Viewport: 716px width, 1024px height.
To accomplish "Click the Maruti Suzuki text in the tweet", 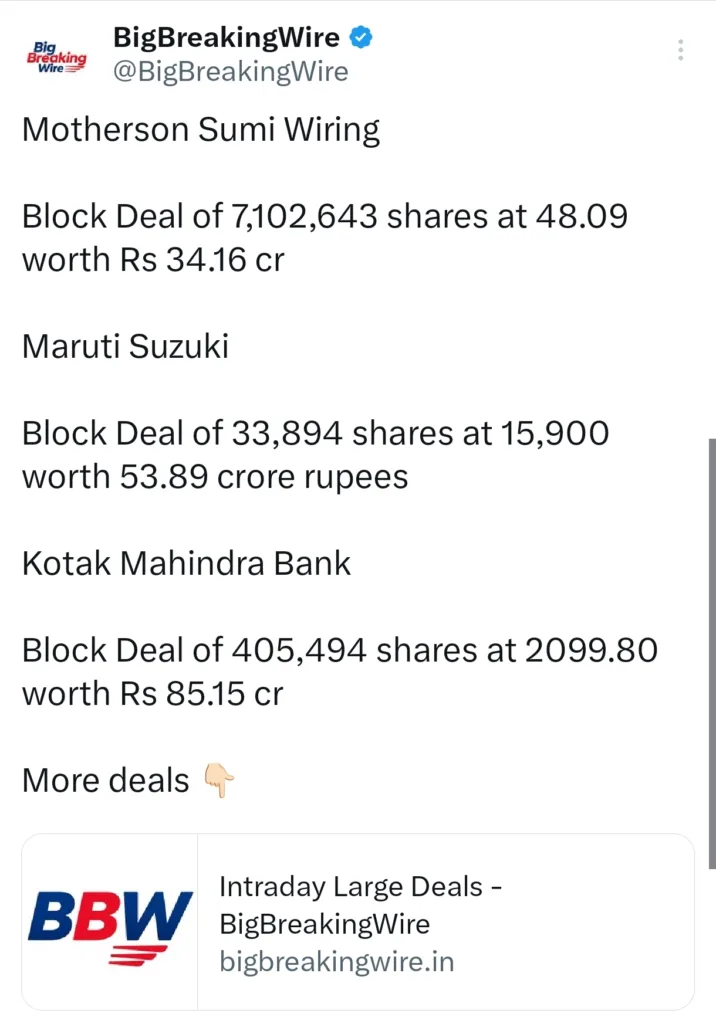I will pyautogui.click(x=126, y=347).
